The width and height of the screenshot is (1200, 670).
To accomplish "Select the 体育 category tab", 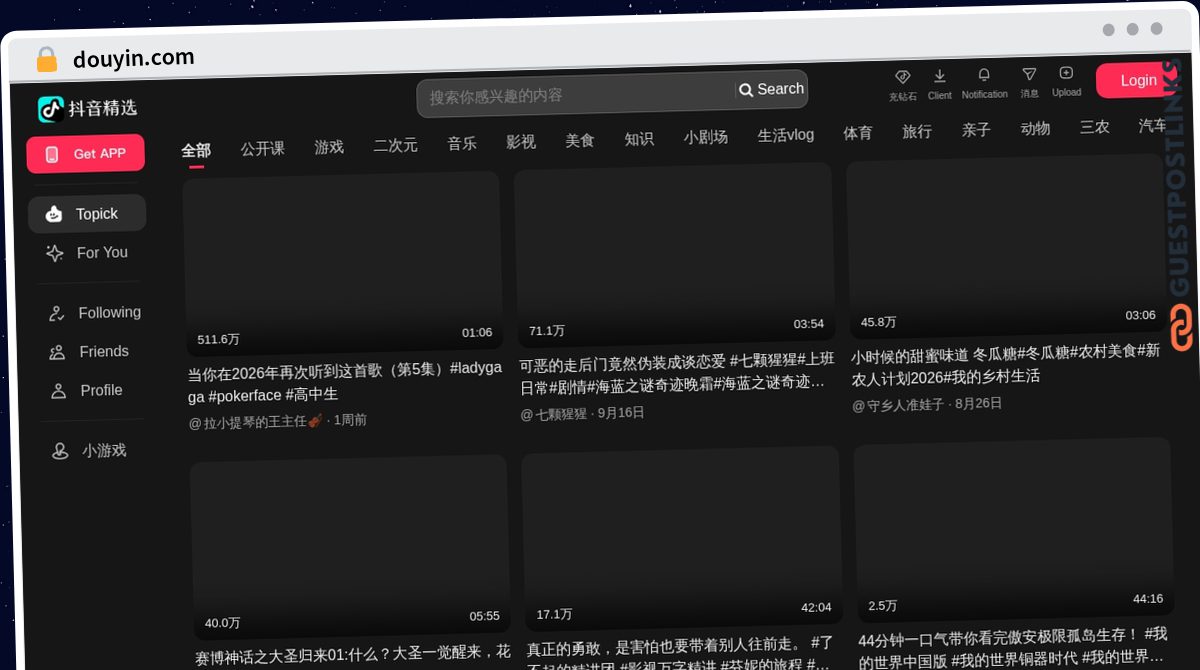I will pos(858,133).
